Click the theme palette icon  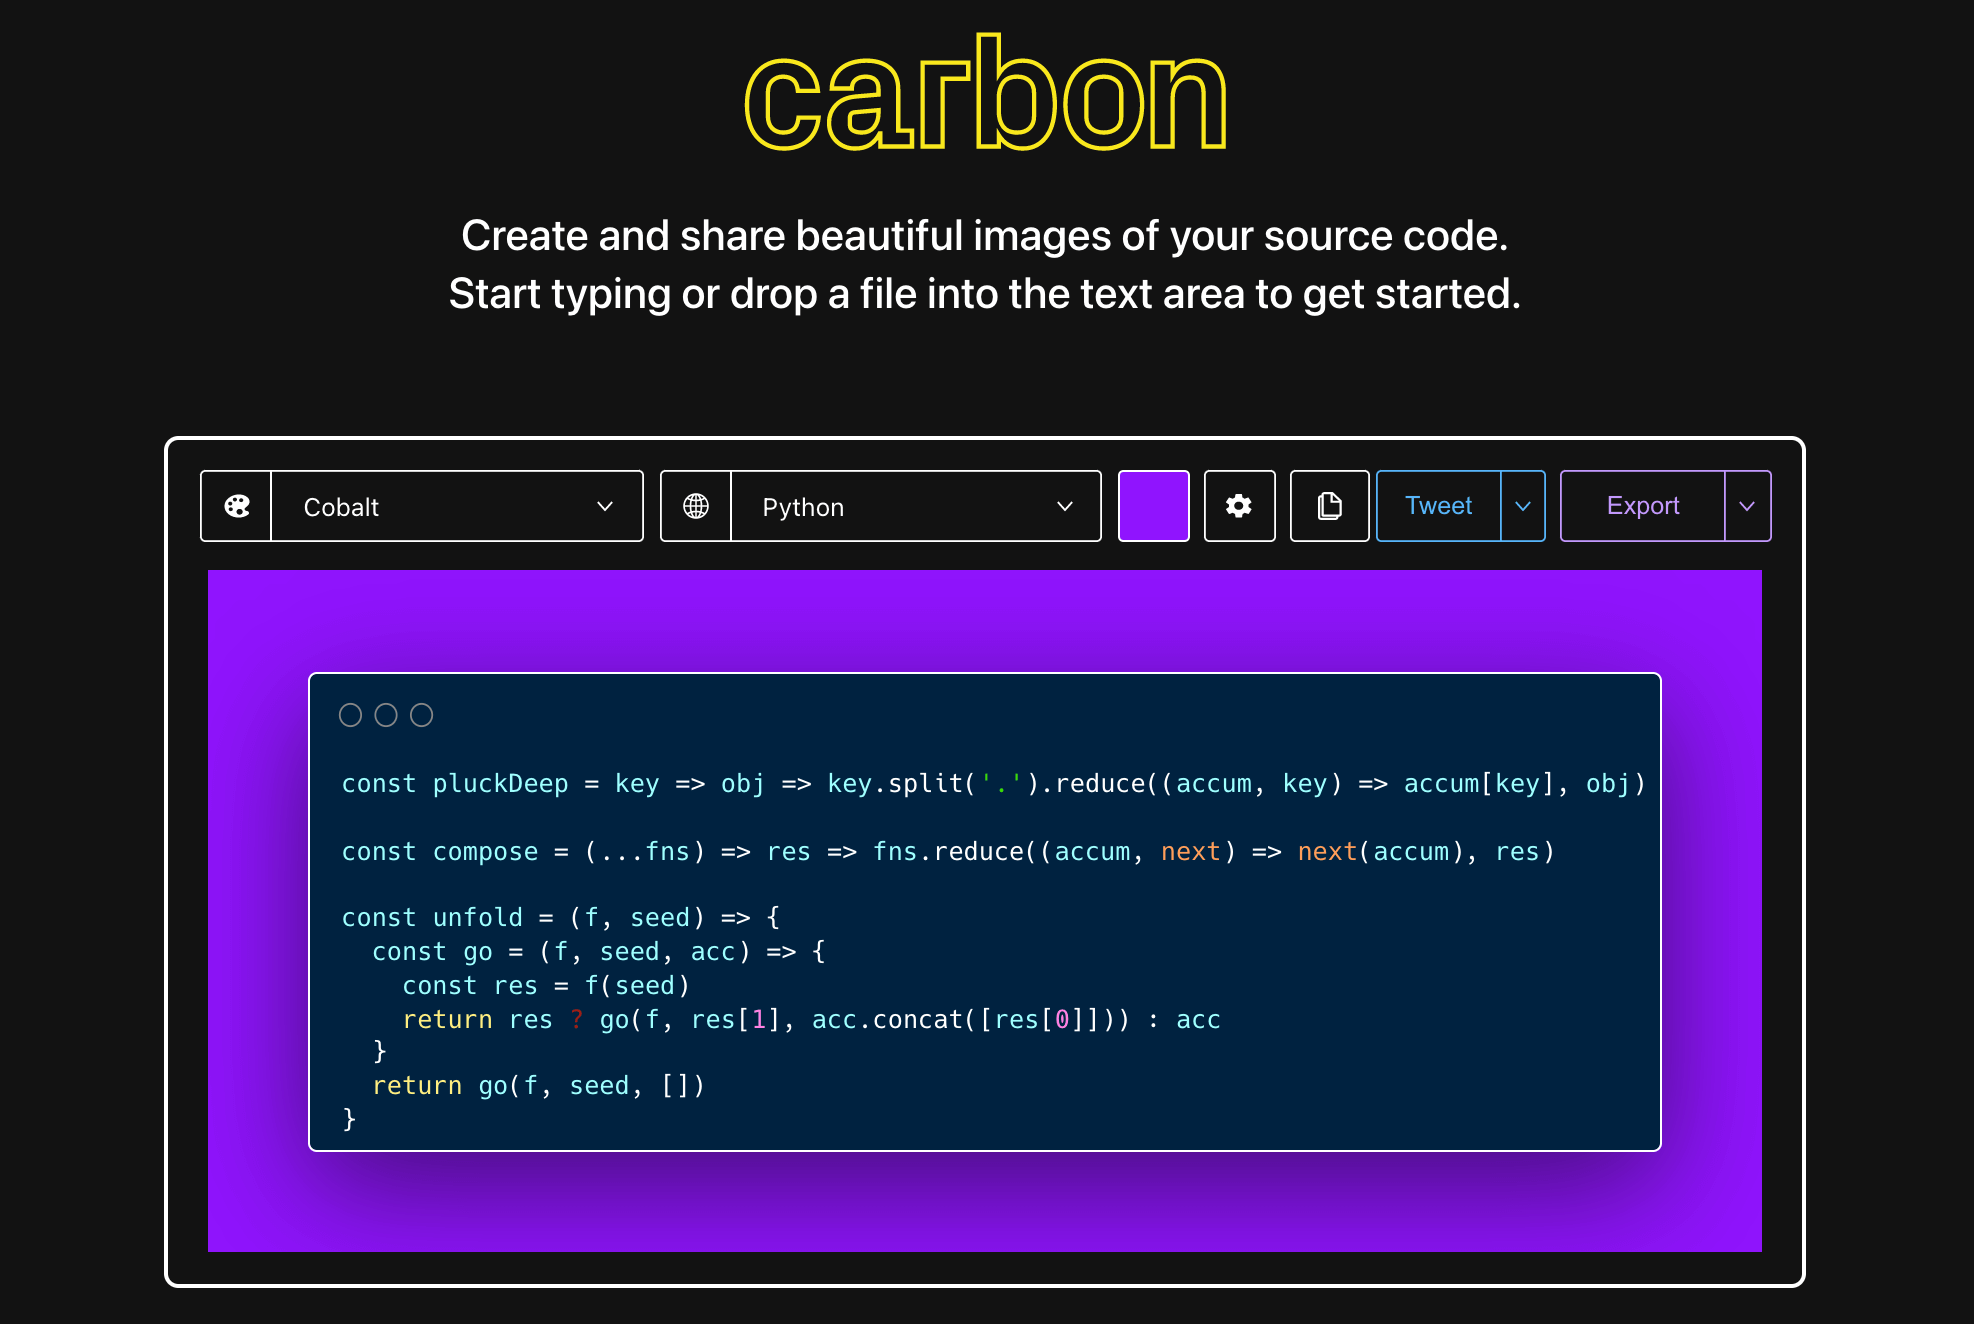(237, 506)
